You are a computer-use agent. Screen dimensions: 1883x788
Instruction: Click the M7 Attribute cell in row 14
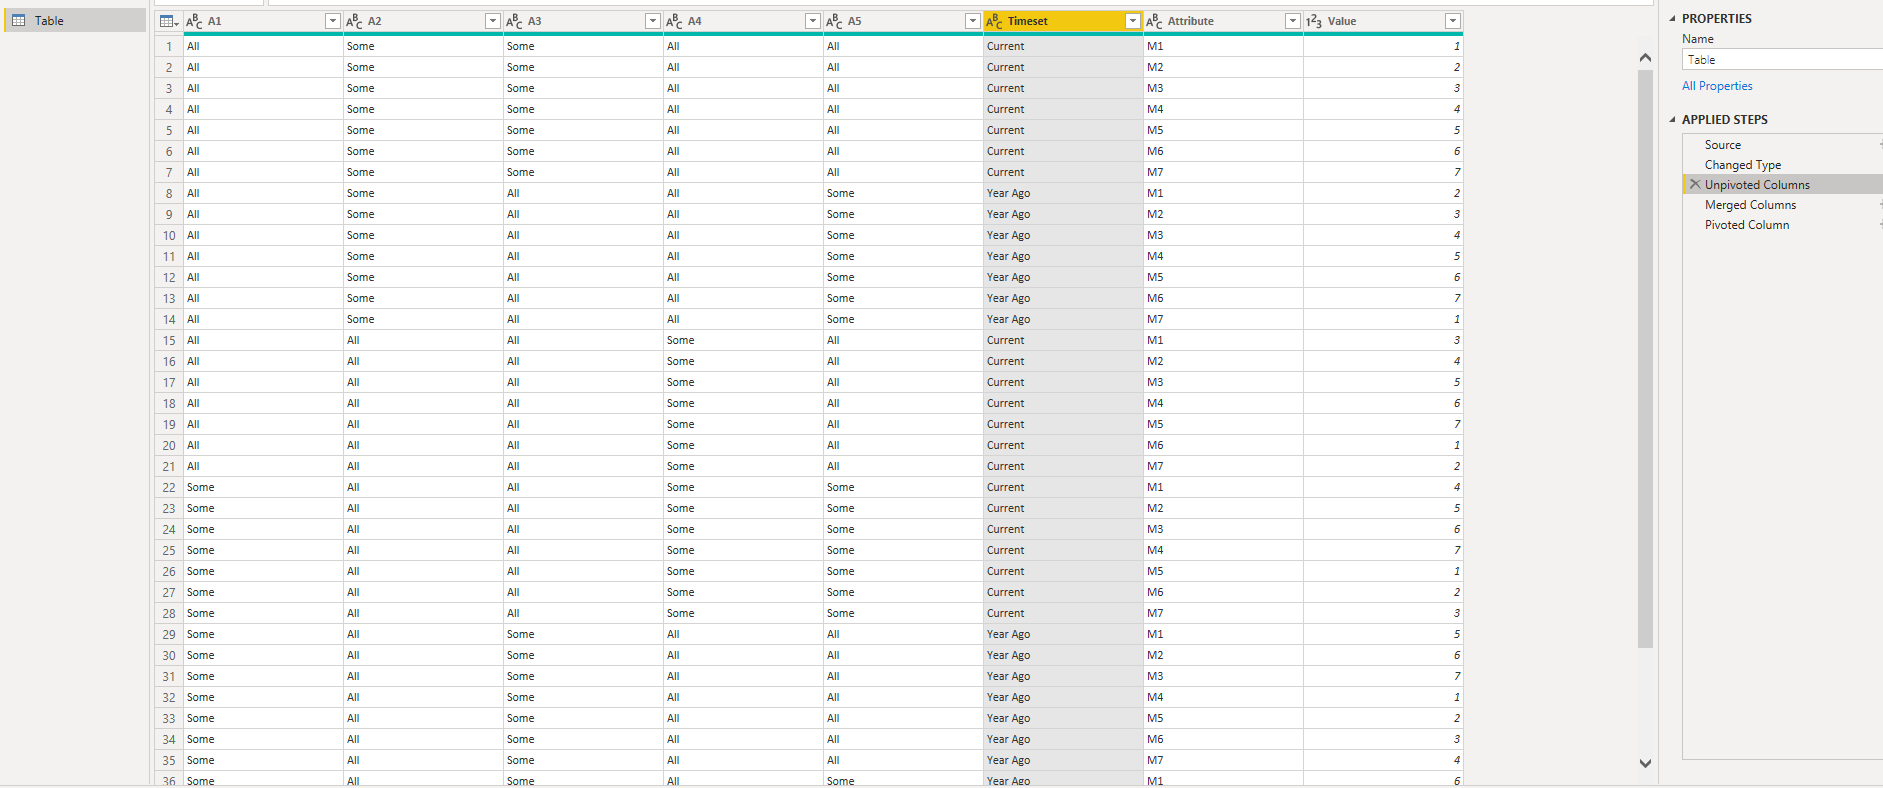click(x=1223, y=319)
